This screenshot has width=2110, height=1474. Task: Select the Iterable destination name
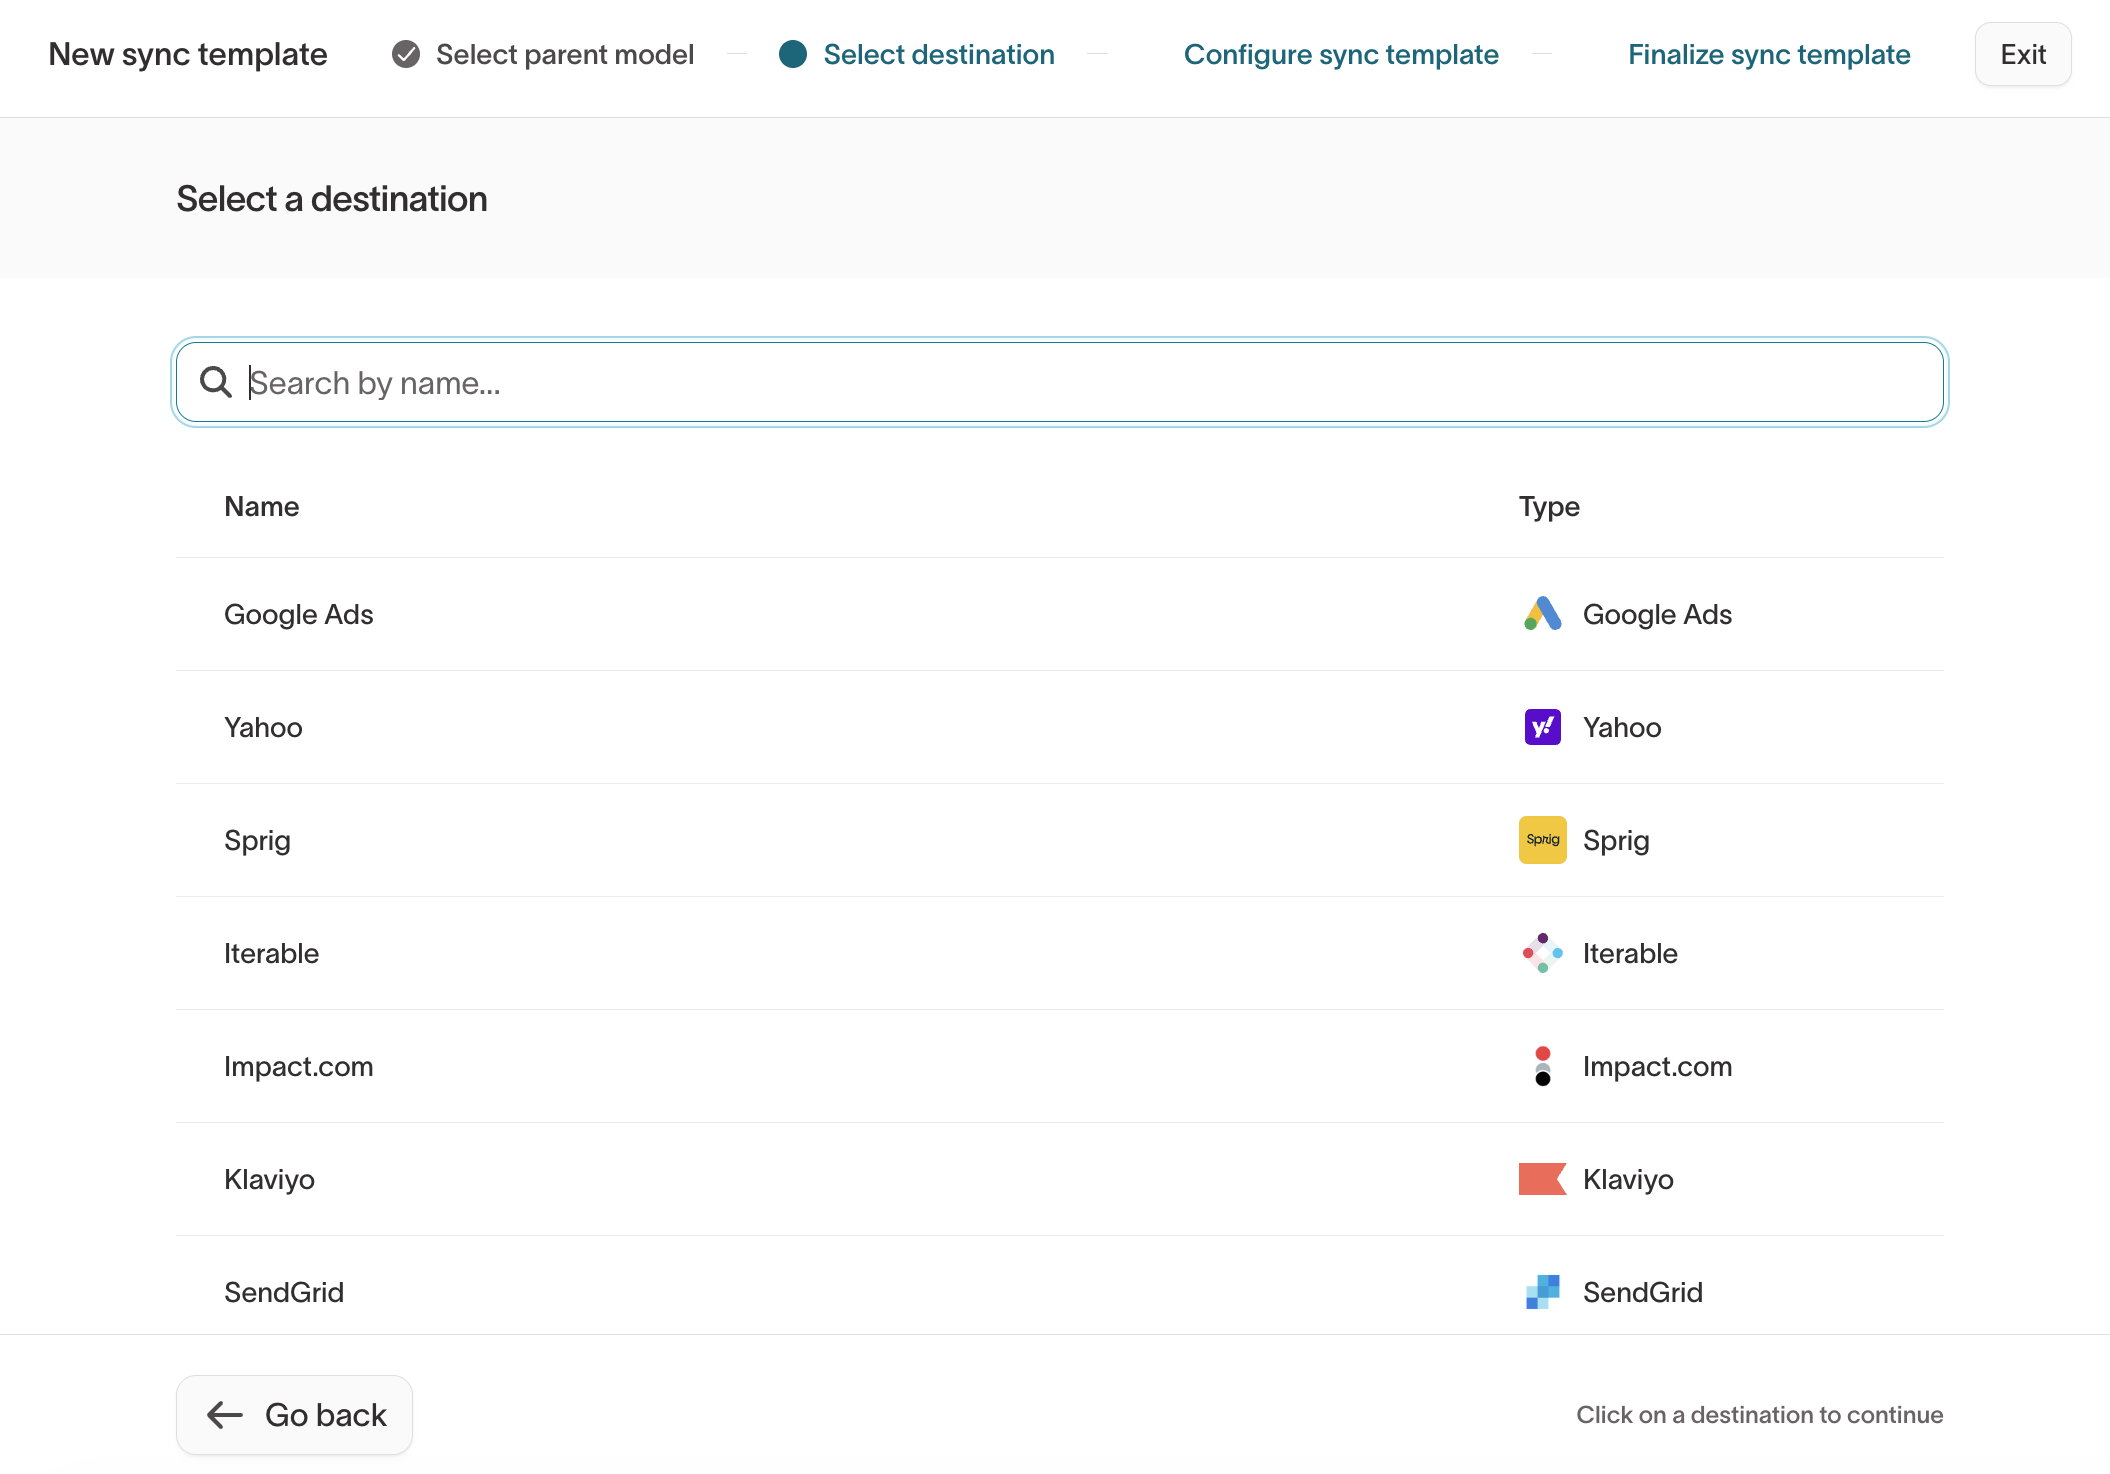(271, 953)
